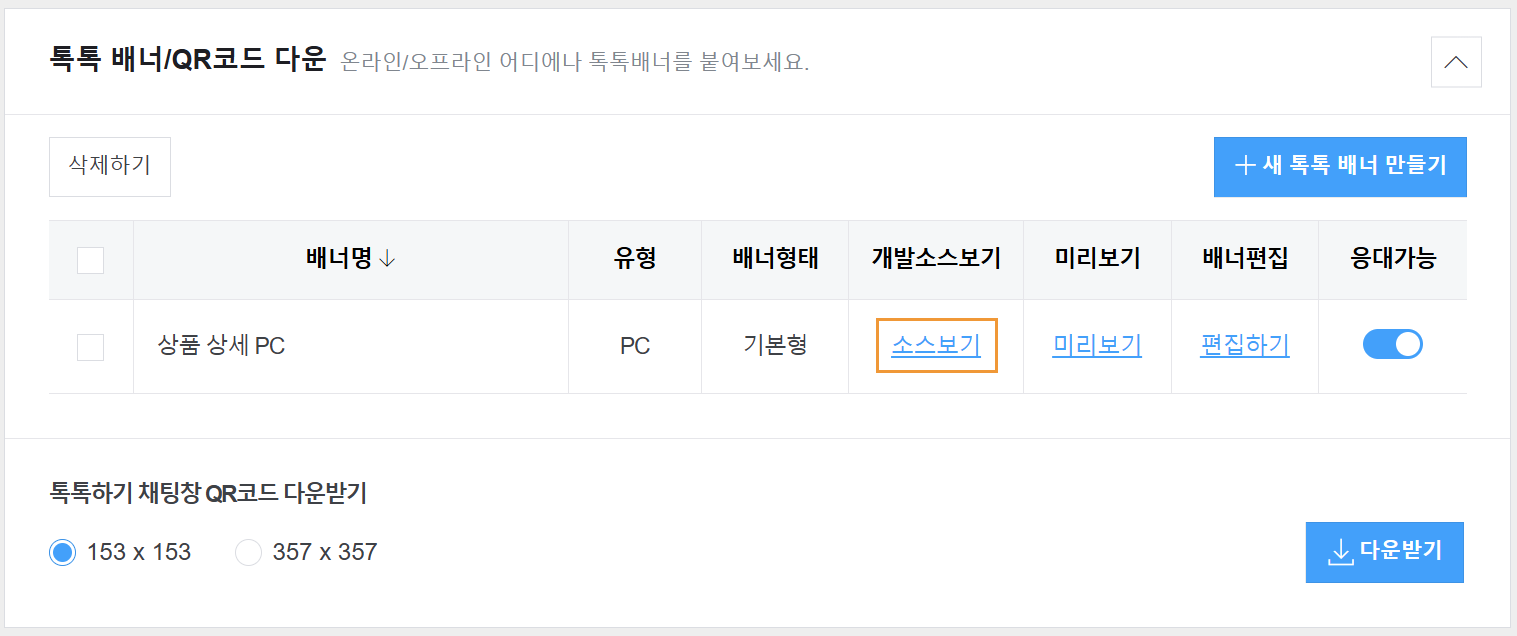Viewport: 1517px width, 636px height.
Task: Collapse the 톡톡 배너/QR코드 다운 section chevron
Action: (x=1456, y=62)
